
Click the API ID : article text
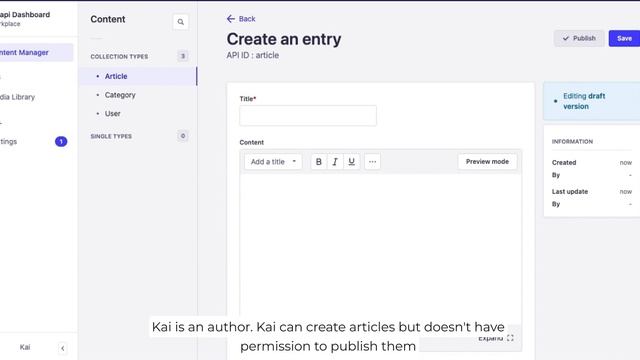tap(253, 56)
